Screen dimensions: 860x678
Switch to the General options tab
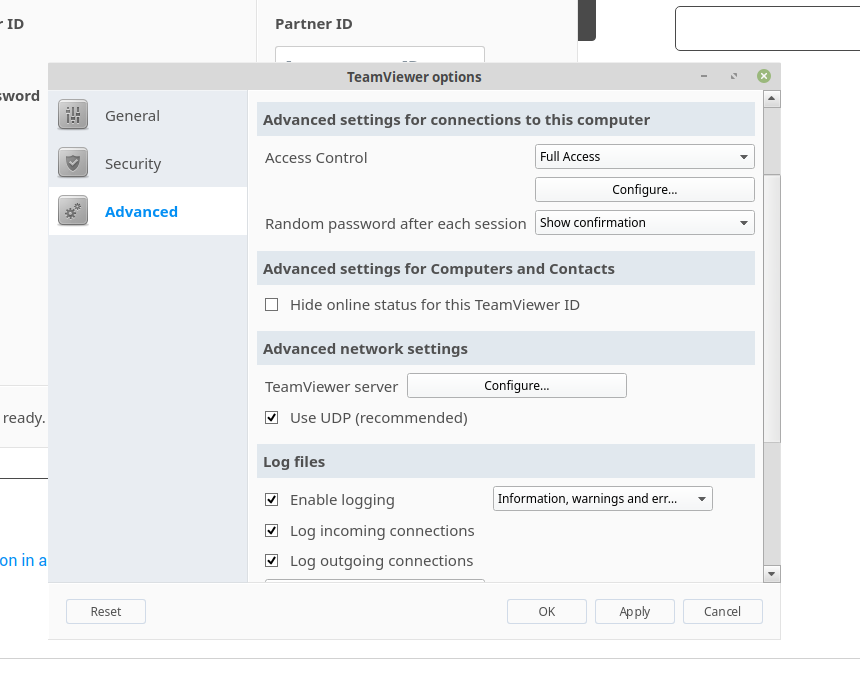click(132, 116)
